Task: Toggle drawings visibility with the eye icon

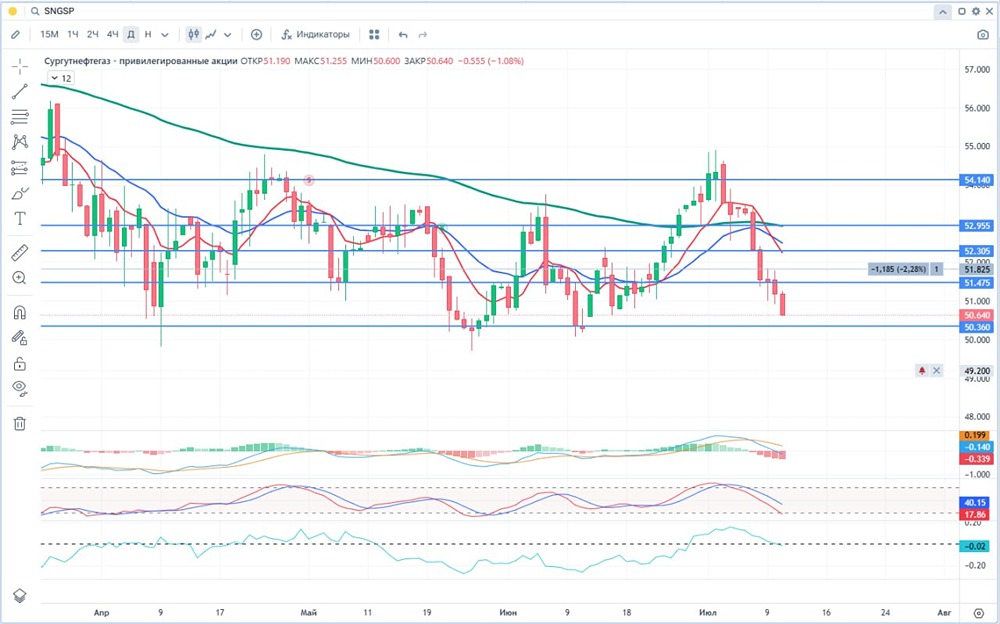Action: tap(19, 387)
